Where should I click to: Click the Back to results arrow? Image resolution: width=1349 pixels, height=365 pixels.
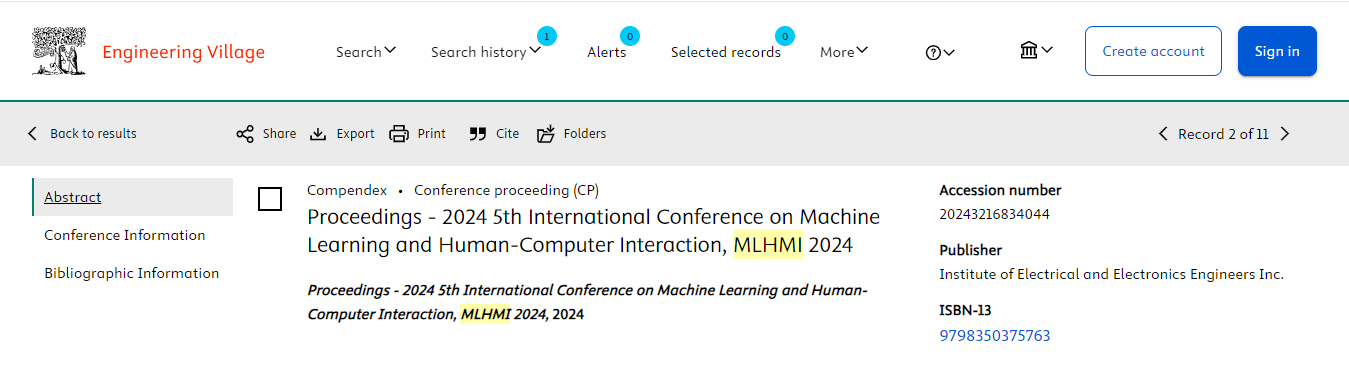[x=32, y=134]
